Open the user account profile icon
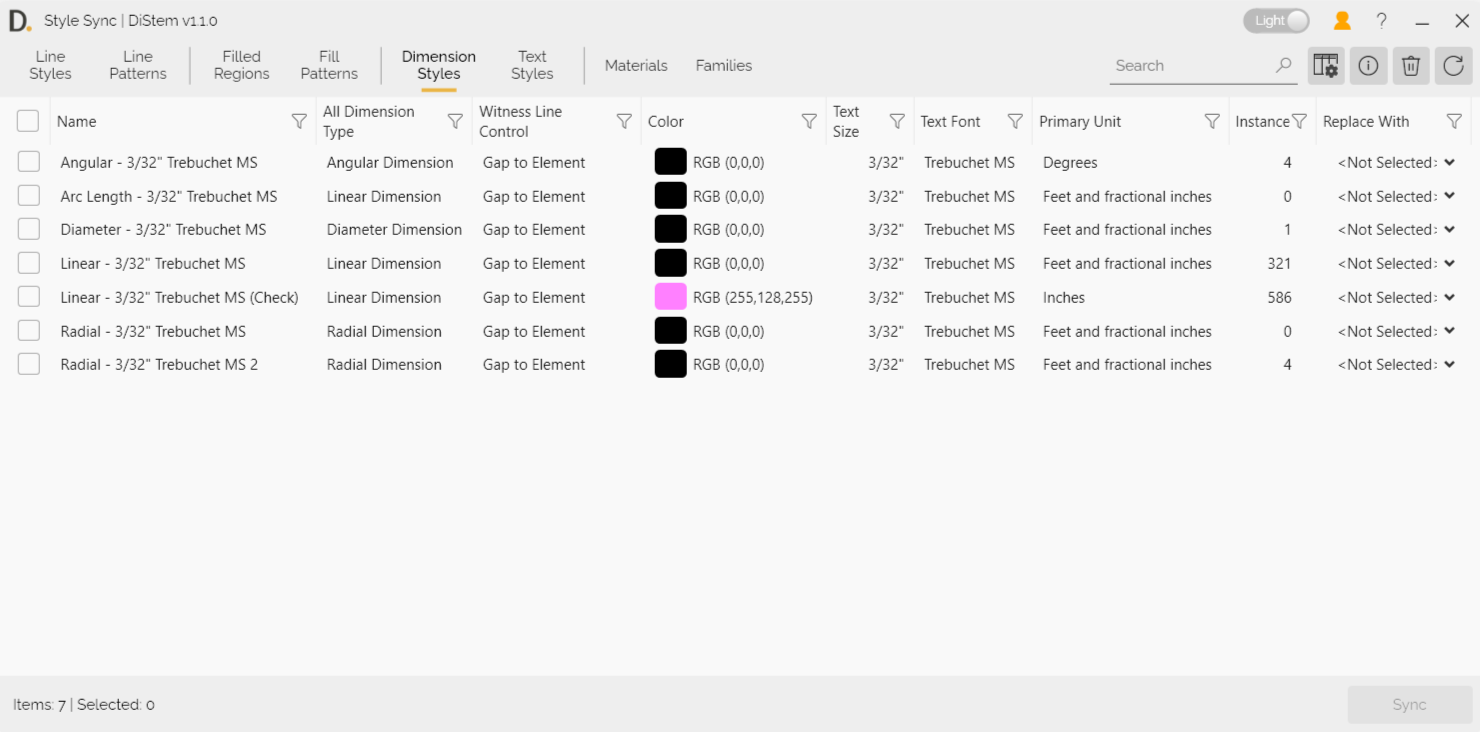This screenshot has width=1480, height=732. click(1342, 21)
